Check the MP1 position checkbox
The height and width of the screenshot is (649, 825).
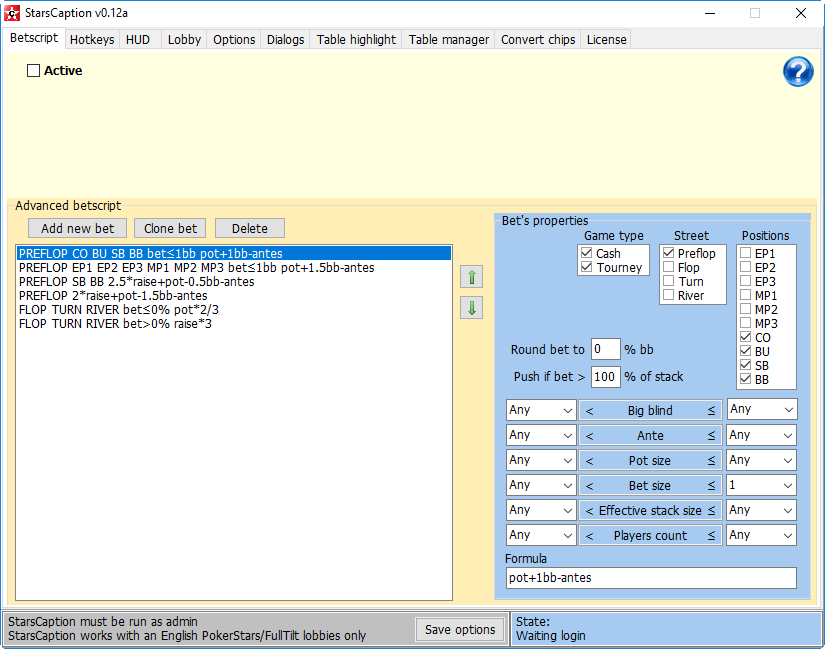tap(746, 295)
